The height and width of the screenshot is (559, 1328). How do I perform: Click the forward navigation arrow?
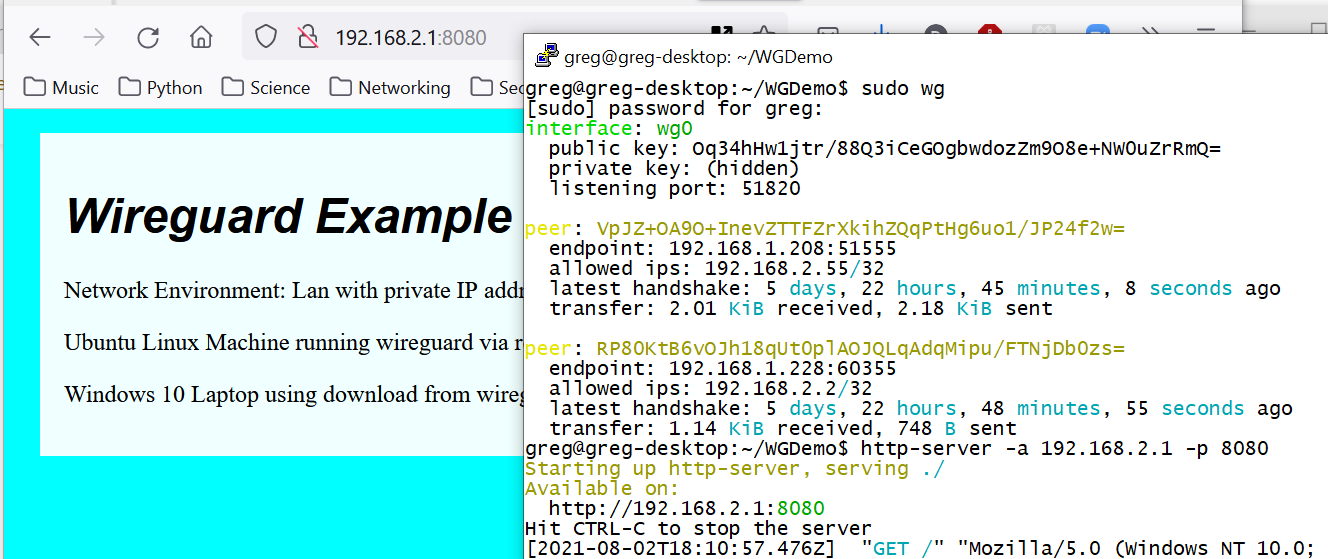coord(94,38)
